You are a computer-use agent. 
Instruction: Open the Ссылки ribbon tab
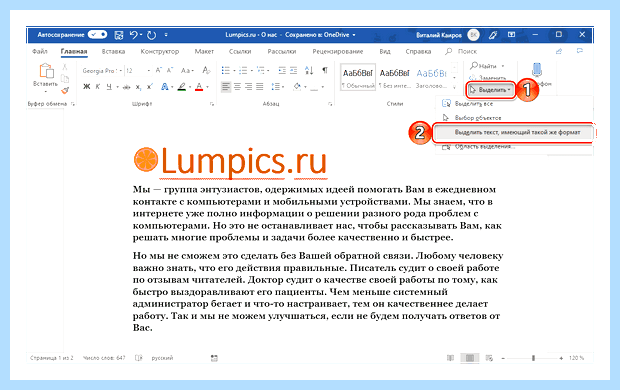click(x=240, y=51)
